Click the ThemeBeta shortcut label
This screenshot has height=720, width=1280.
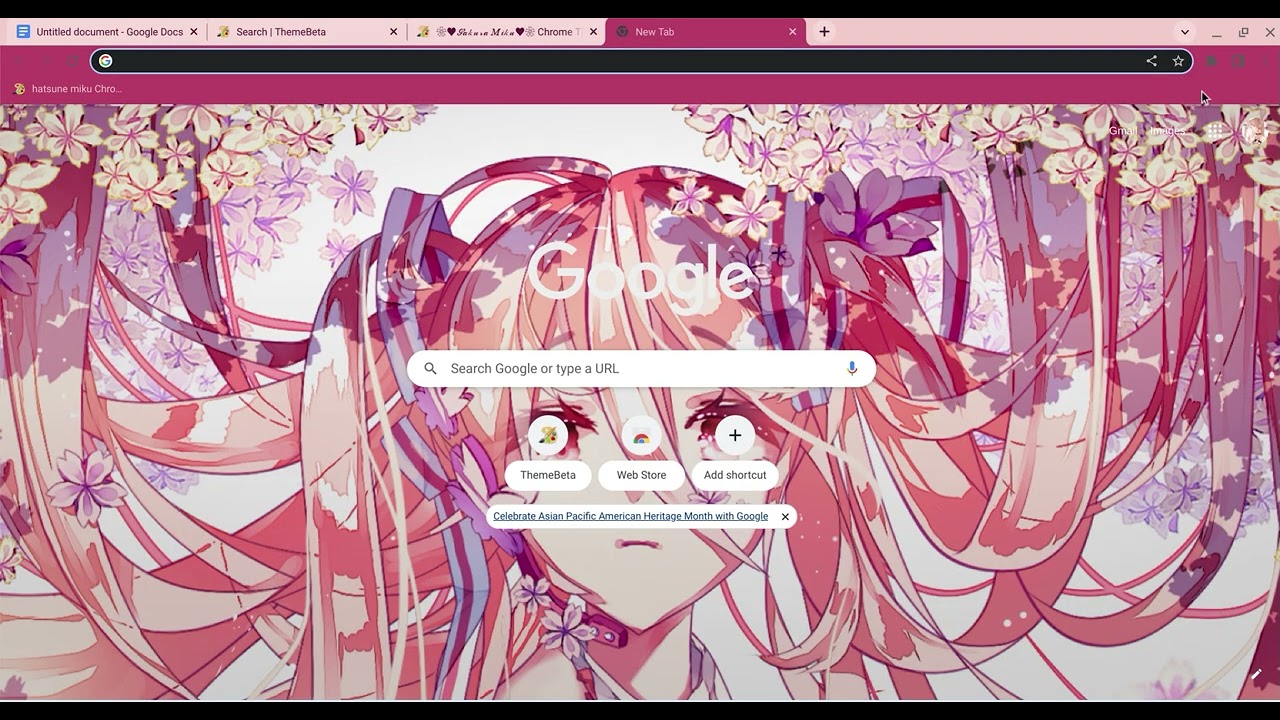(x=548, y=475)
